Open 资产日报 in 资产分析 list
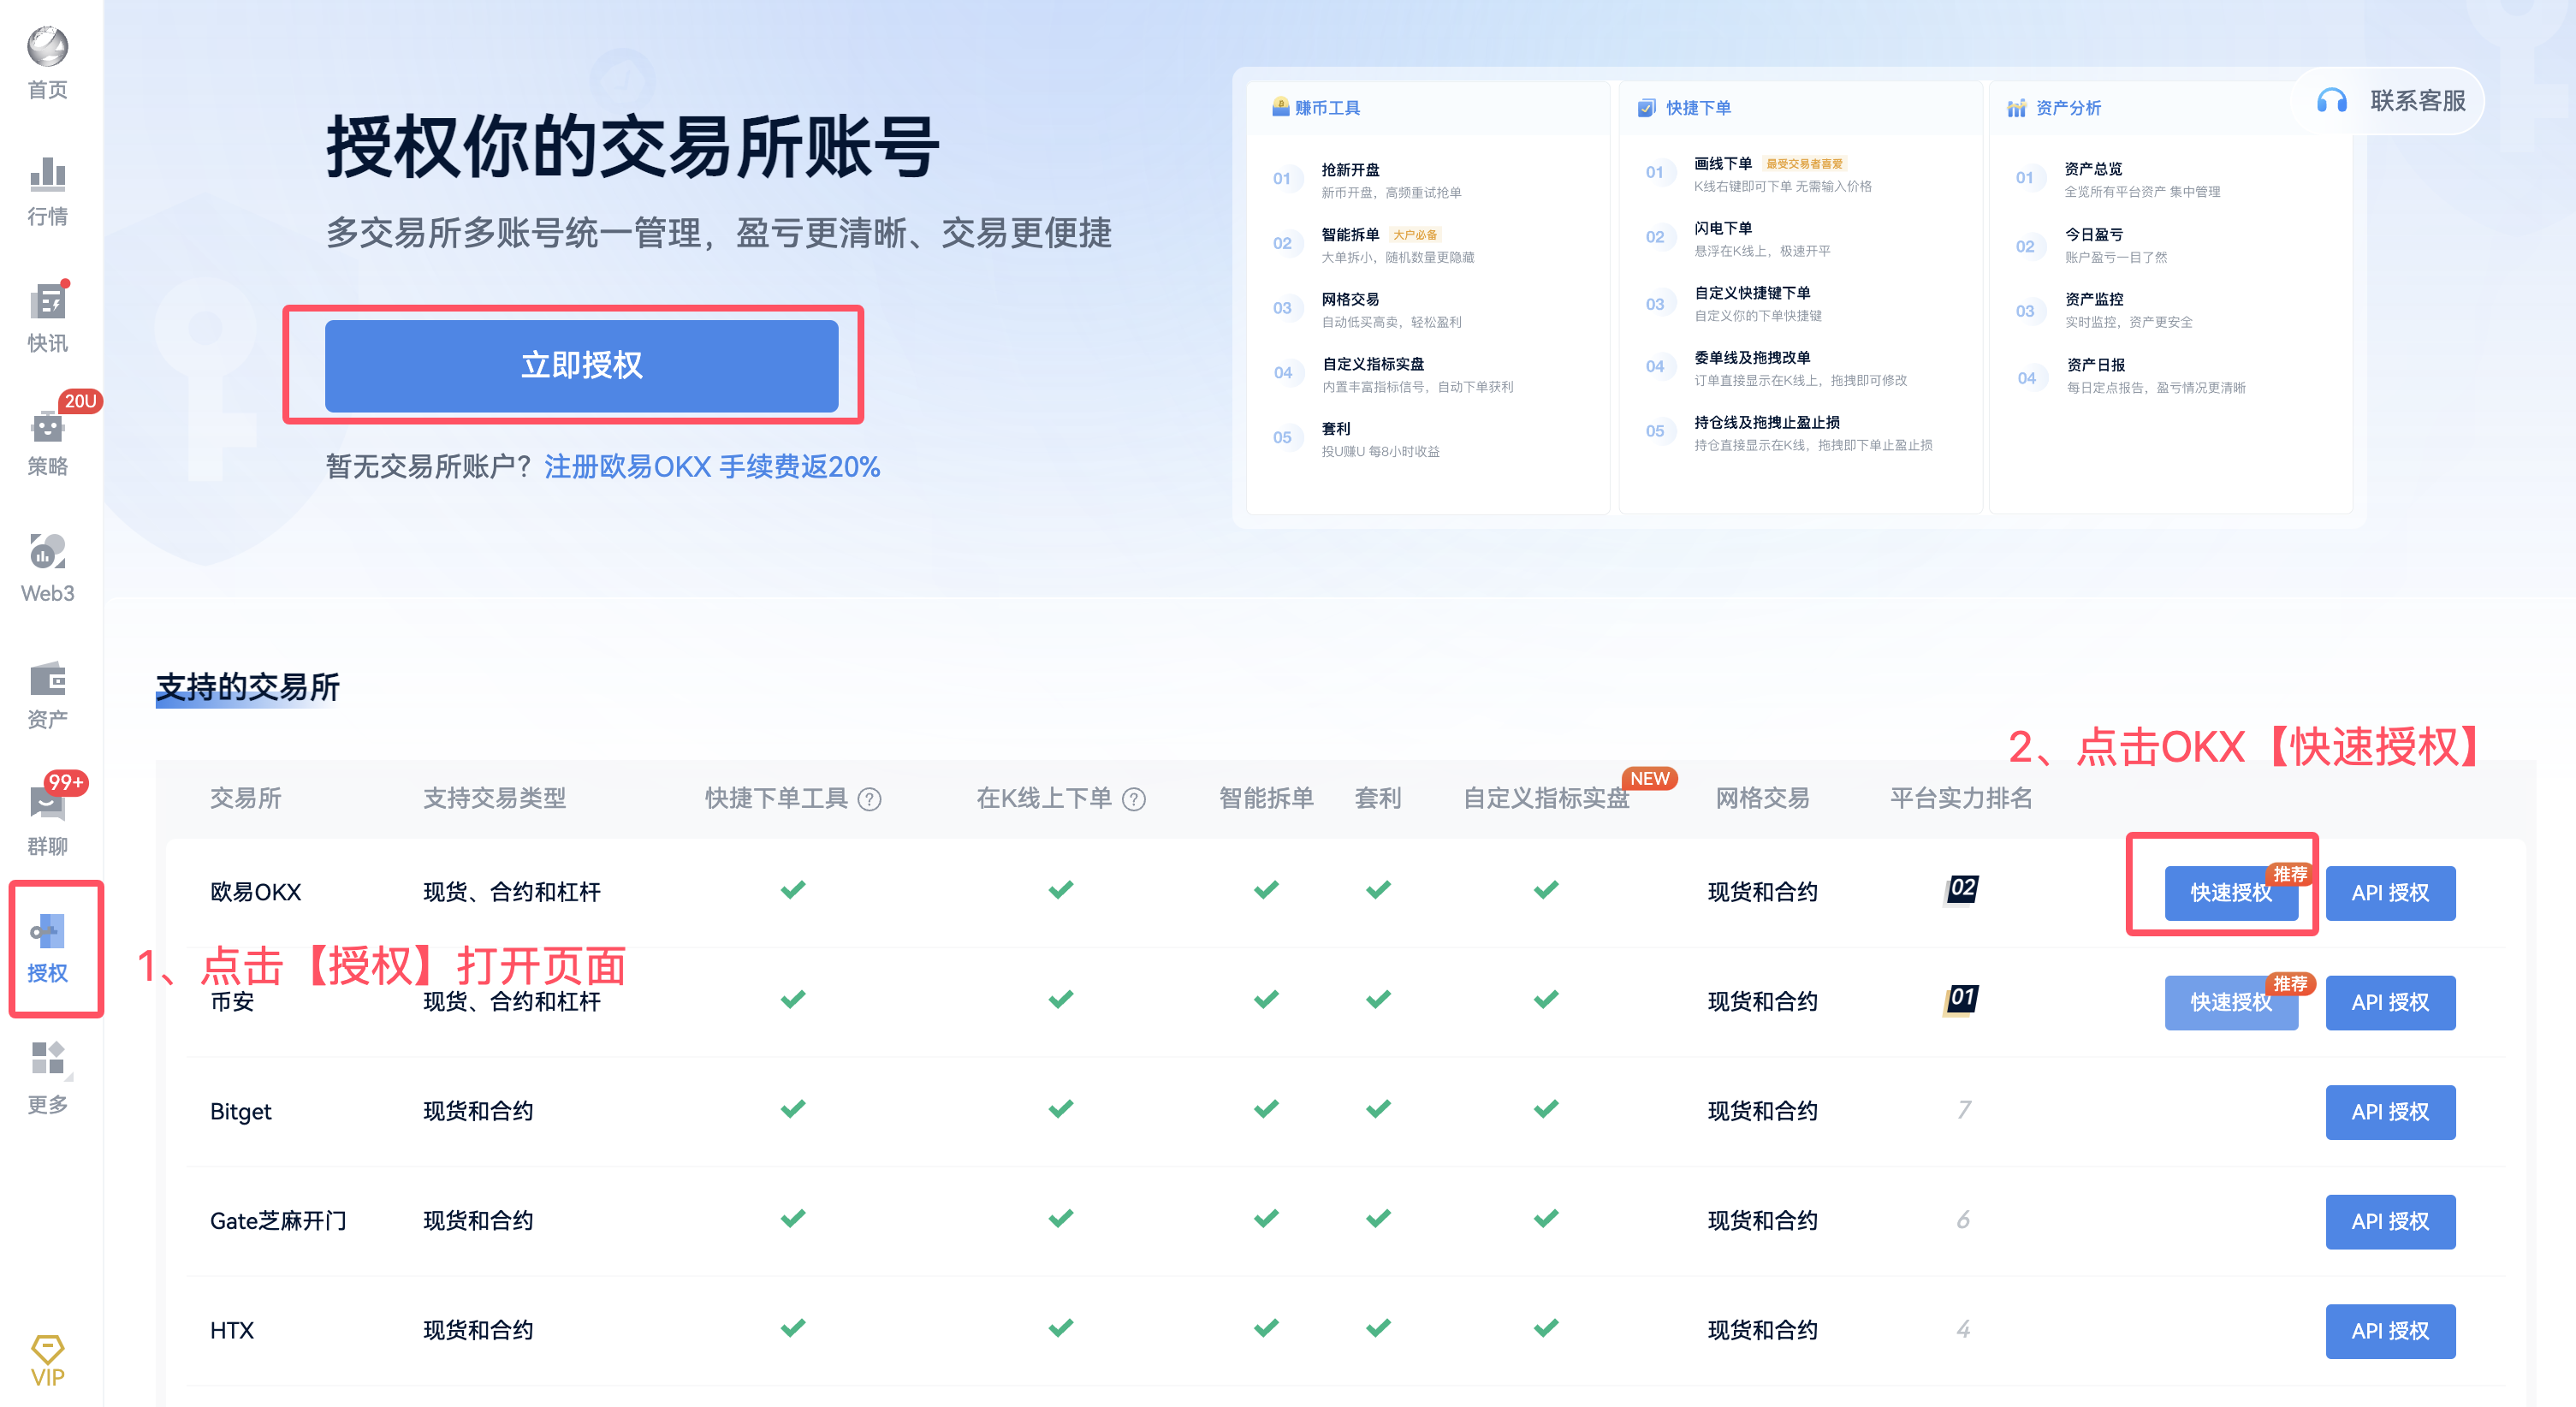The width and height of the screenshot is (2576, 1407). [2096, 365]
